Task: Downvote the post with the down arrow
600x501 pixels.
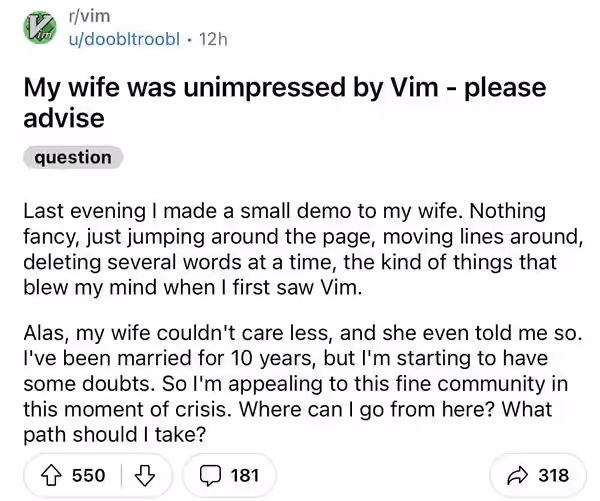Action: point(145,475)
